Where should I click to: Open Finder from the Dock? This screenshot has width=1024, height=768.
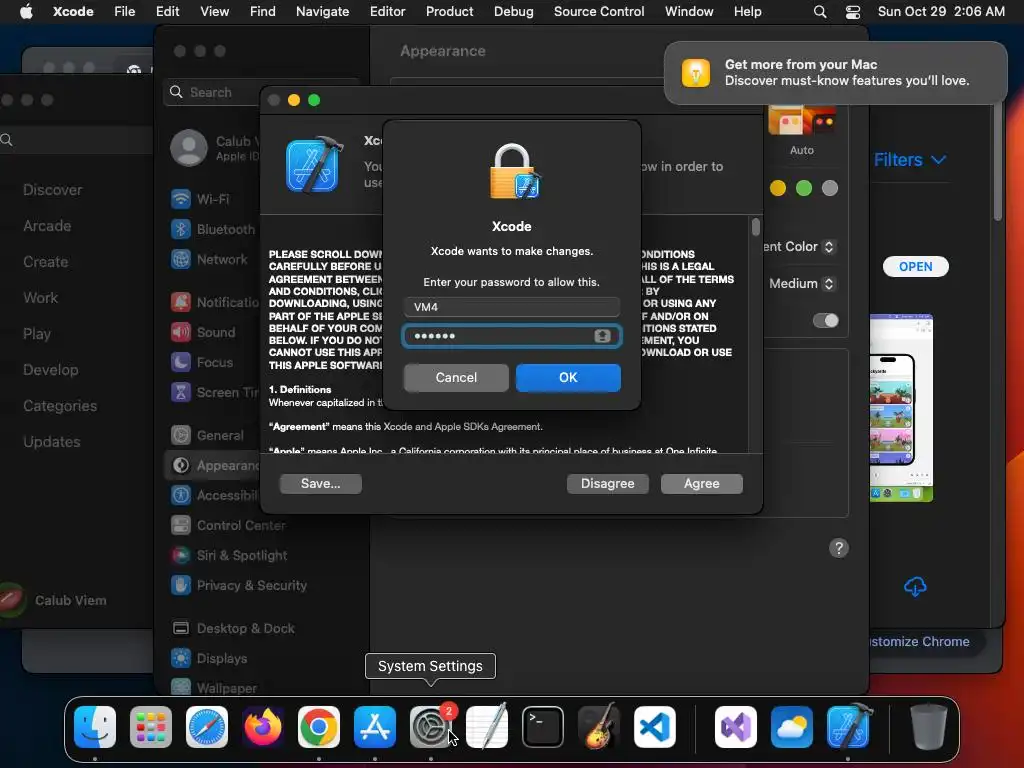[95, 727]
